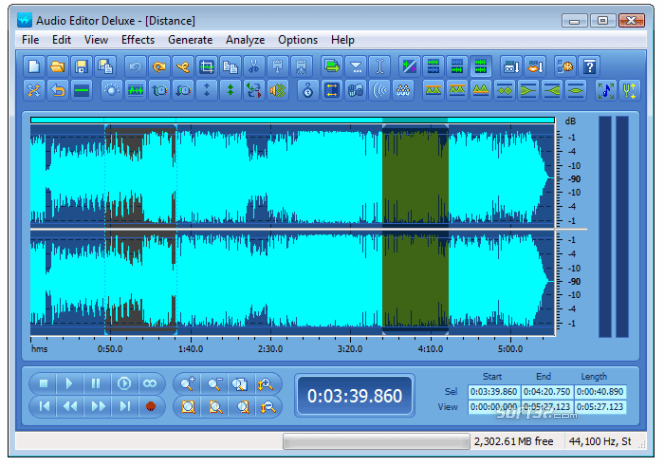The width and height of the screenshot is (664, 466).
Task: Click the zoom-to-selection framed magnifier icon
Action: coord(188,408)
